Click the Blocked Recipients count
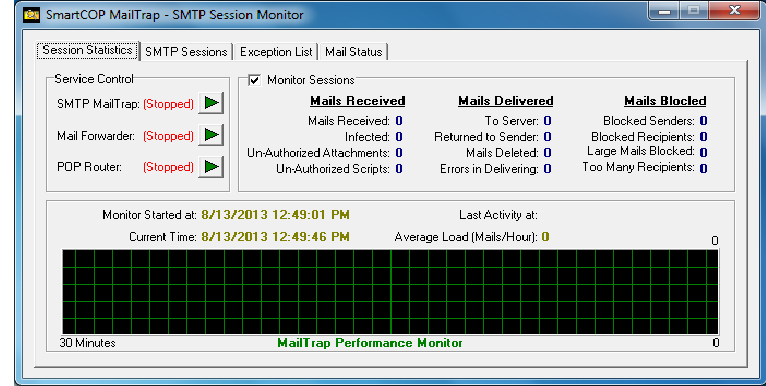 click(703, 137)
